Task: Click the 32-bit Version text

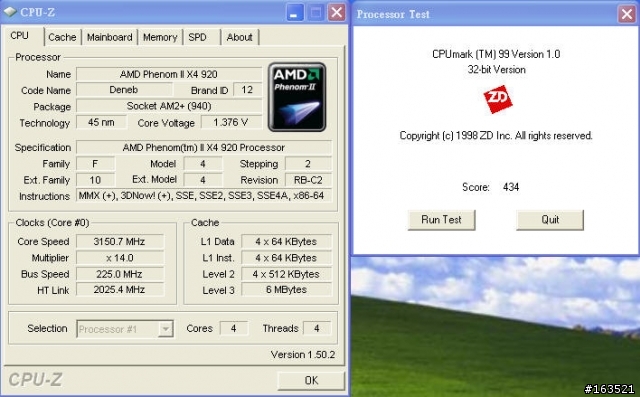Action: (x=496, y=70)
